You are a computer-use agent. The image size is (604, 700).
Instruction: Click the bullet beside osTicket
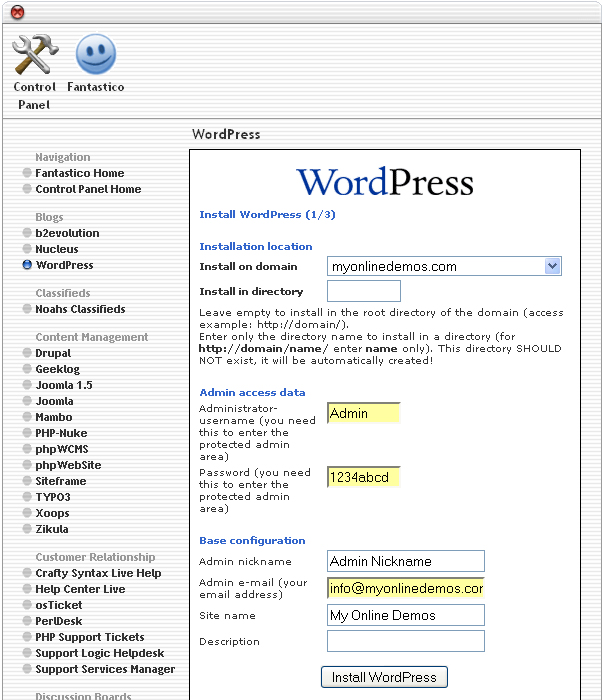[x=27, y=605]
